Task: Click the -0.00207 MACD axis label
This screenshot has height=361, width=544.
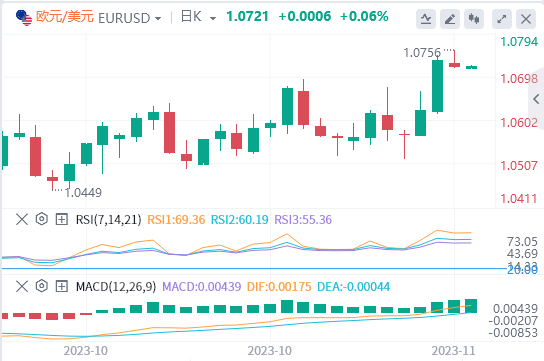Action: pyautogui.click(x=513, y=321)
